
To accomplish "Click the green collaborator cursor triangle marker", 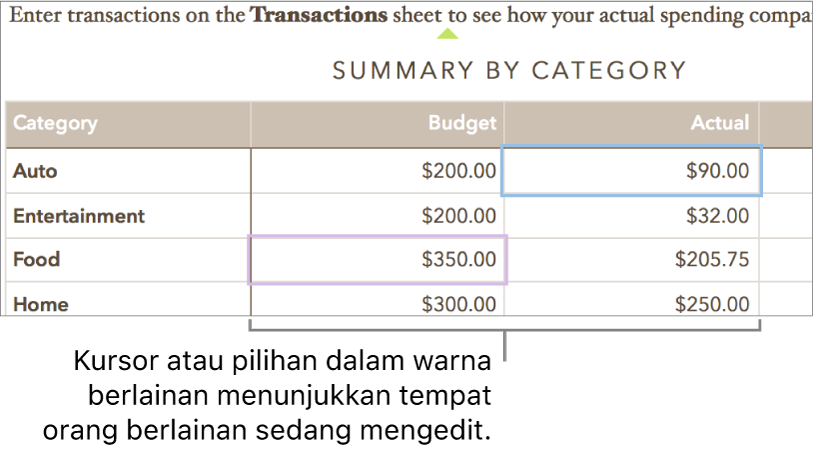I will tap(449, 34).
